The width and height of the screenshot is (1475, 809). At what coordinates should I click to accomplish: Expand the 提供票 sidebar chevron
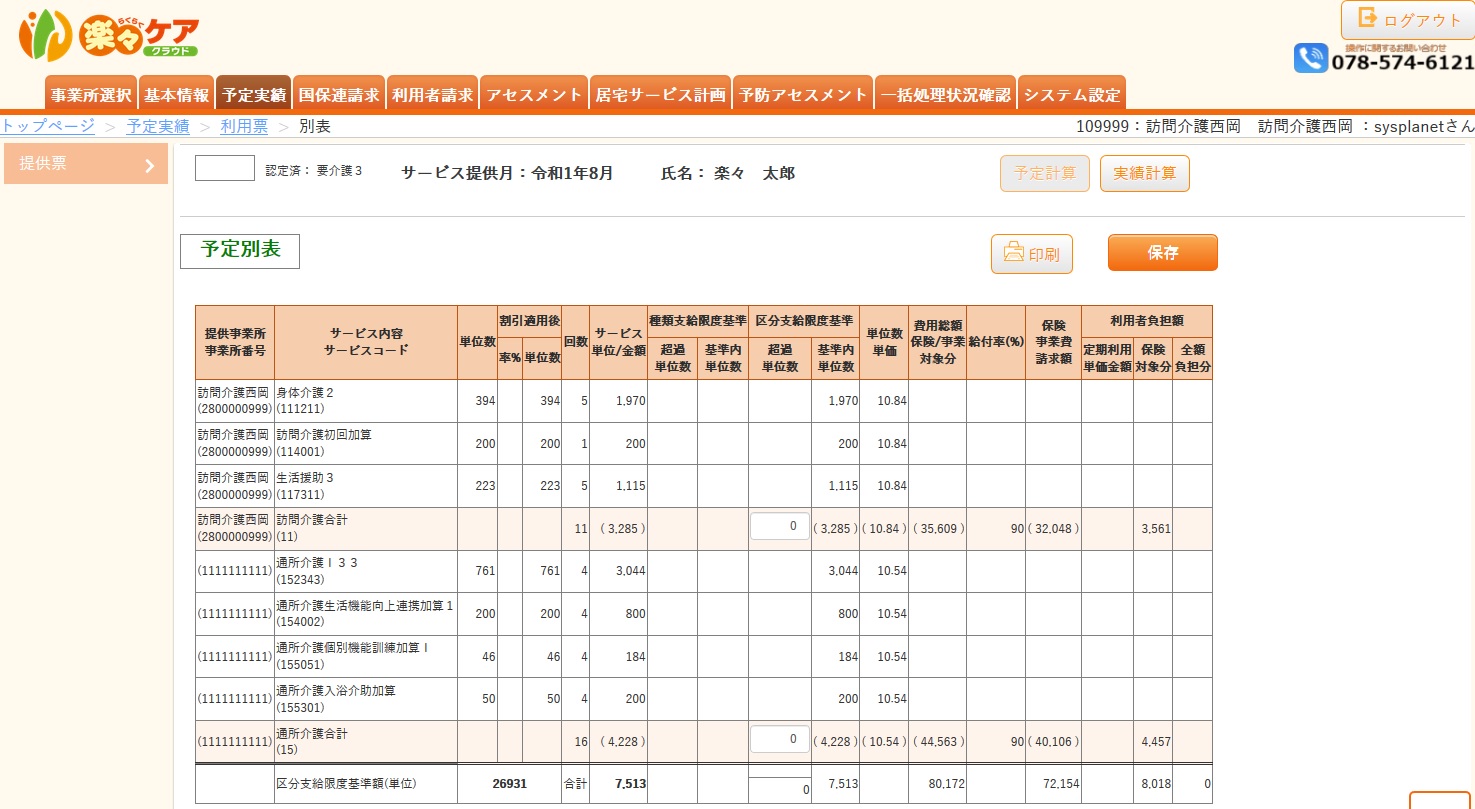click(x=149, y=165)
